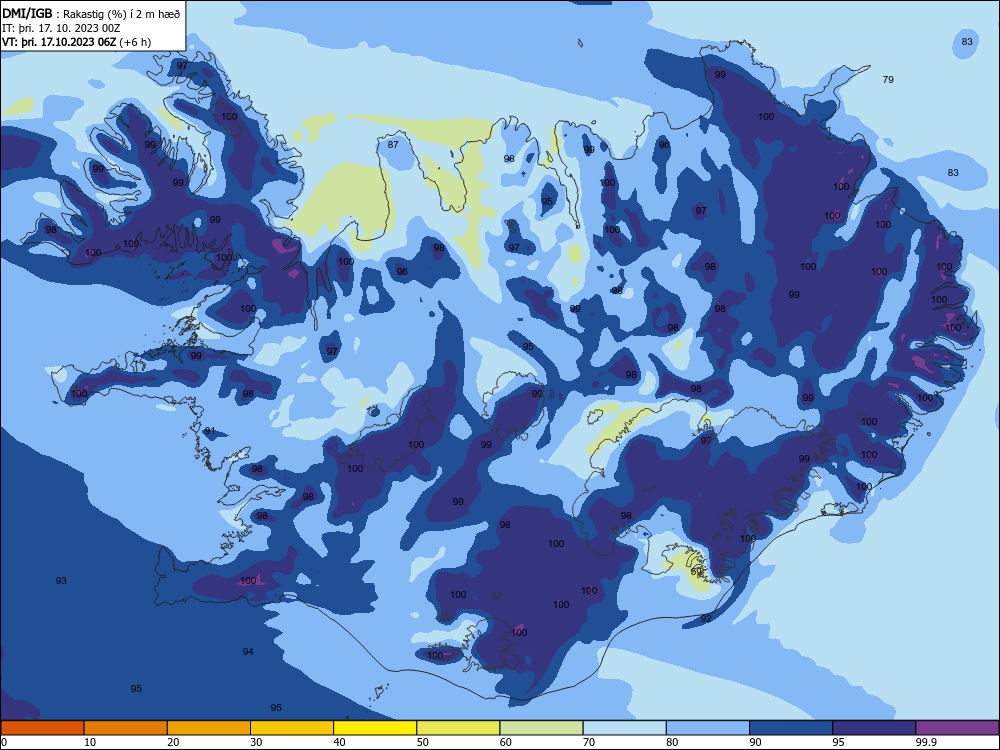Click the legend scale label '20'
This screenshot has height=750, width=1000.
(x=173, y=742)
